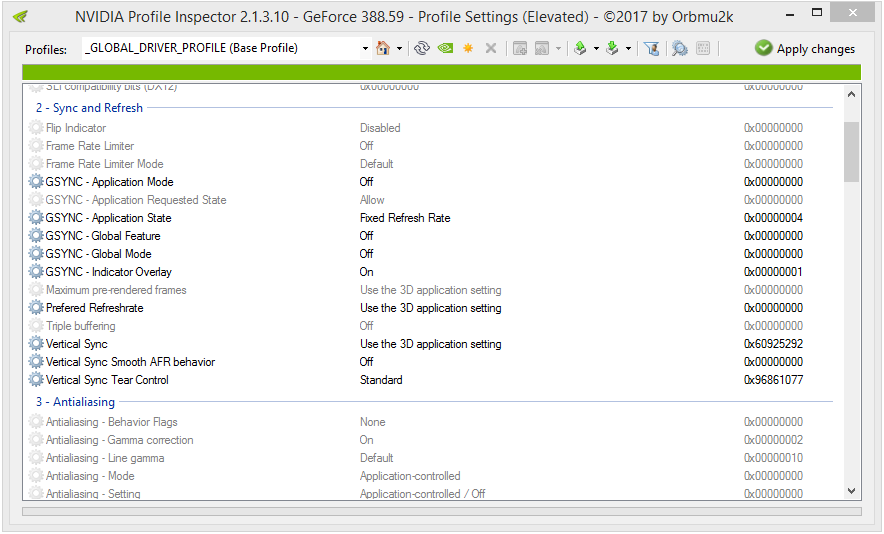Screen dimensions: 884x534
Task: Select 'GSYNC - Application Requested State' setting
Action: (136, 200)
